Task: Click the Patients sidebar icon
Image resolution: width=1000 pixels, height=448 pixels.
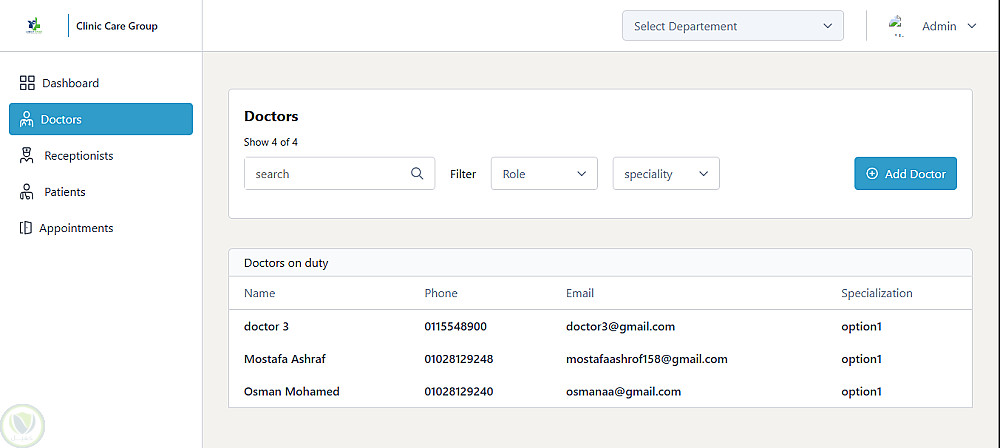Action: pyautogui.click(x=27, y=192)
